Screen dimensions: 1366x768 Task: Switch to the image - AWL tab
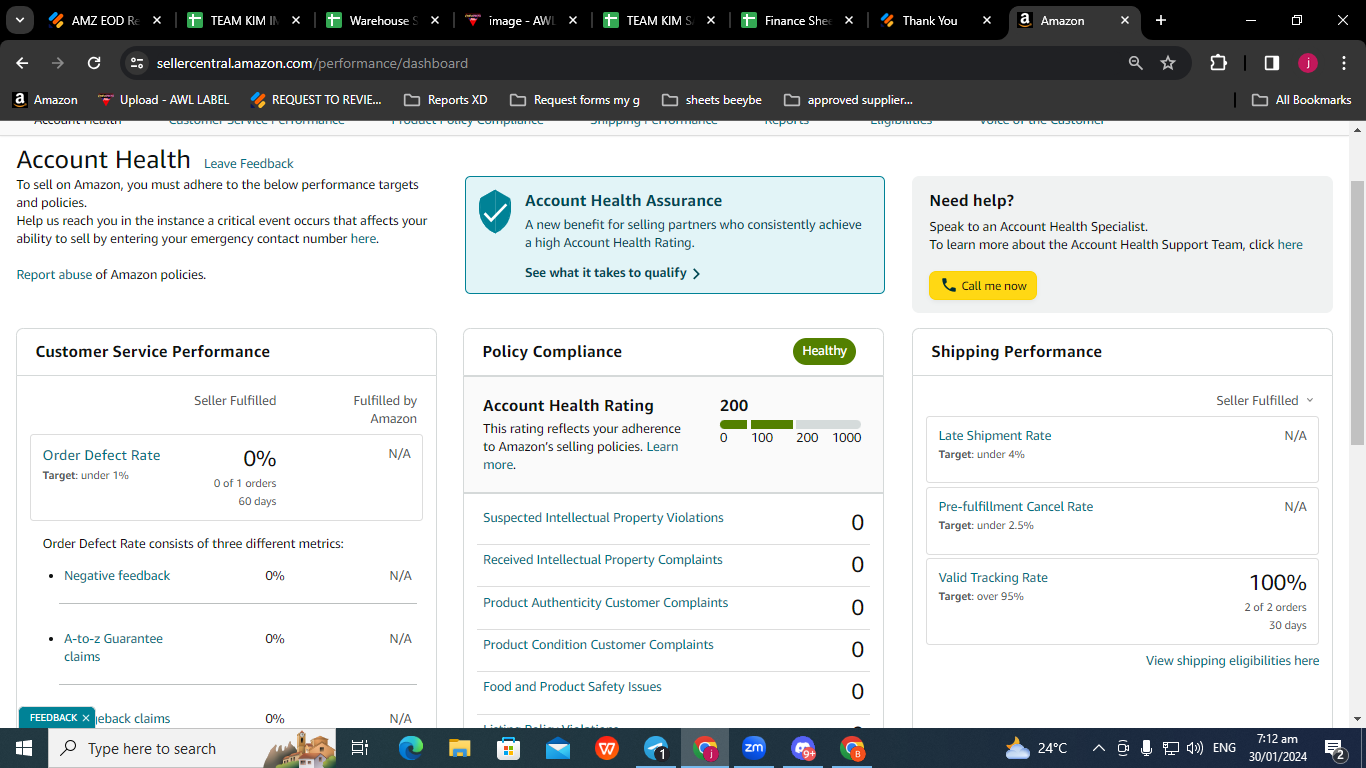[518, 20]
